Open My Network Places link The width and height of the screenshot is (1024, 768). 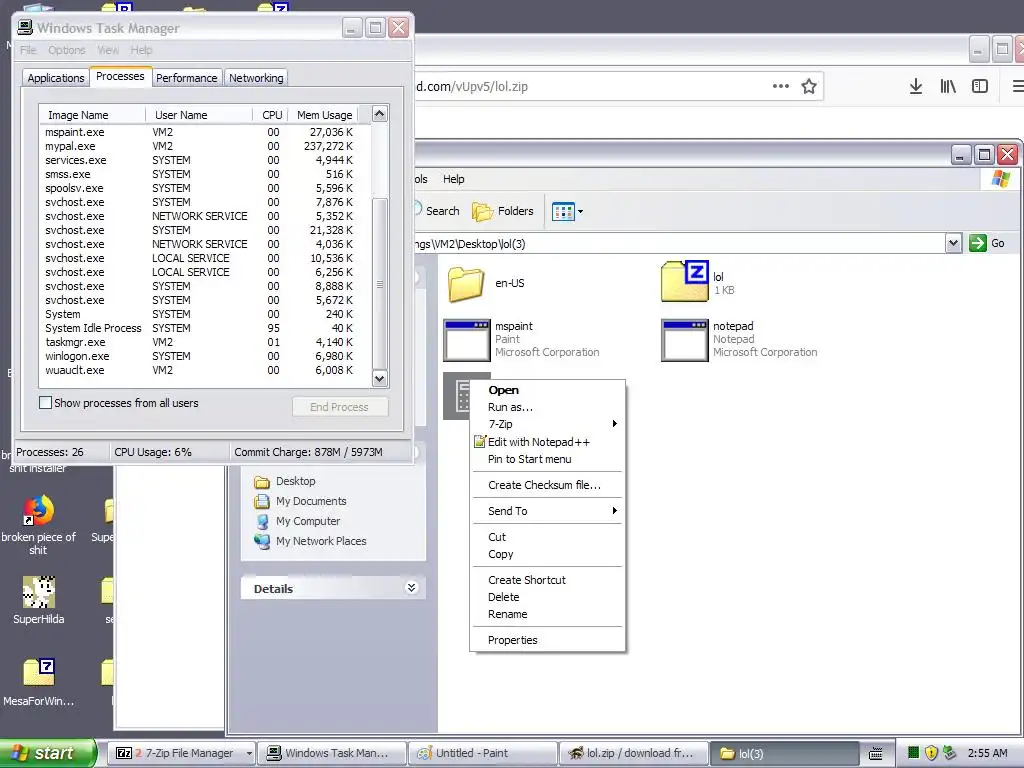coord(321,541)
